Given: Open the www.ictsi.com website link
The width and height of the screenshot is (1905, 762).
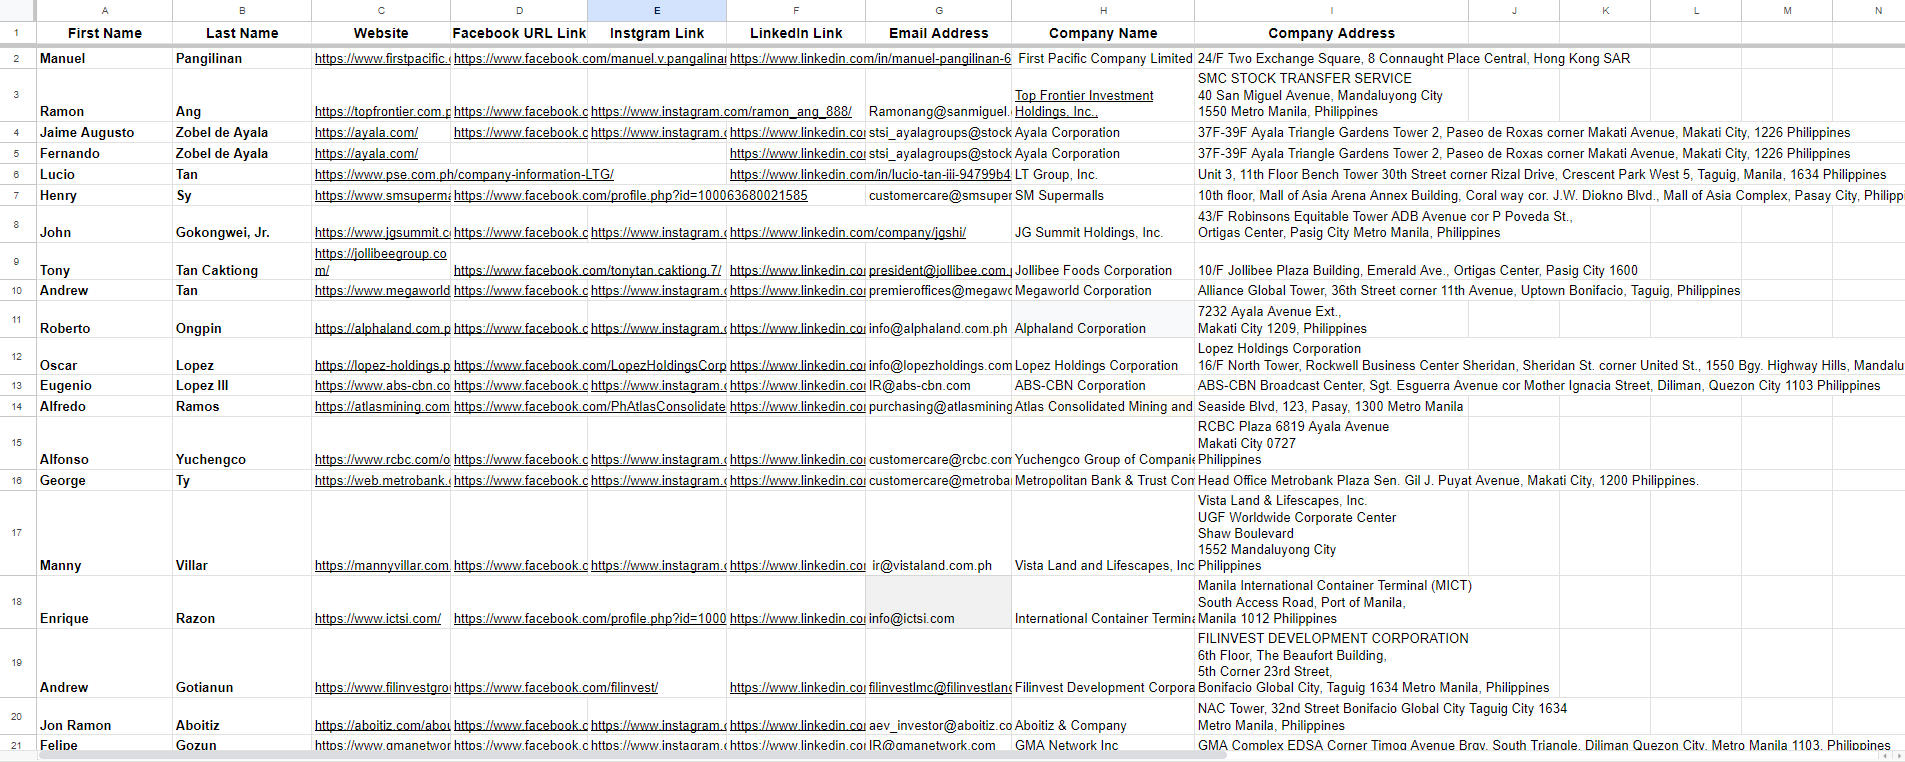Looking at the screenshot, I should 378,619.
